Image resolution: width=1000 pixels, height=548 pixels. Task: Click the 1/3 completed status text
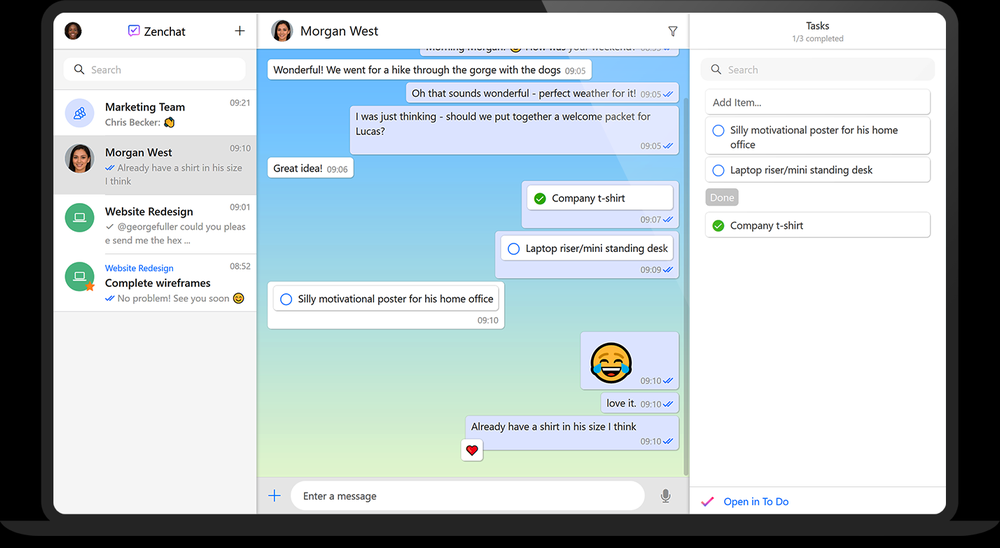817,39
